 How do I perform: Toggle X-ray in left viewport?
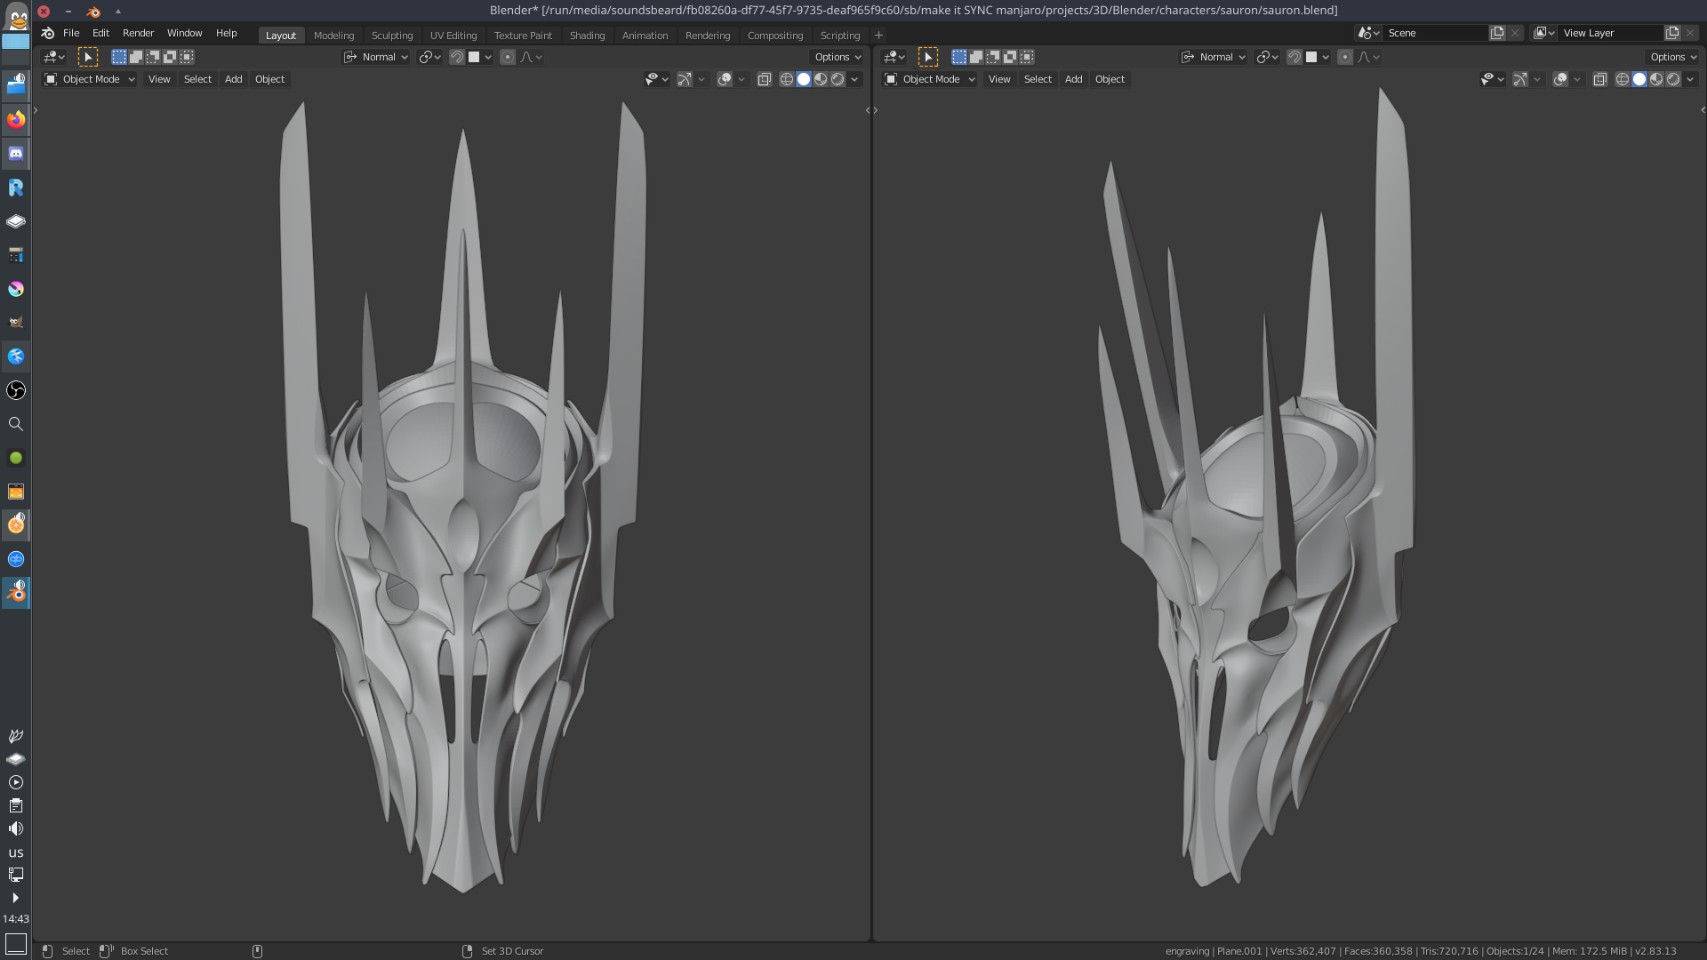coord(764,79)
